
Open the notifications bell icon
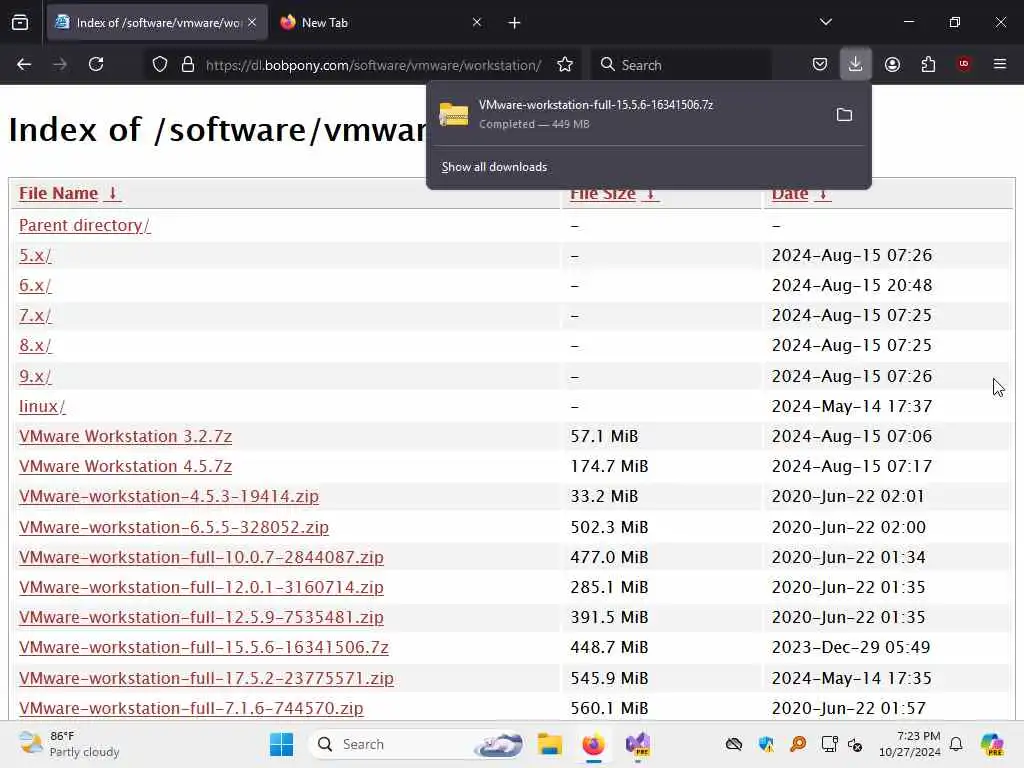coord(956,744)
